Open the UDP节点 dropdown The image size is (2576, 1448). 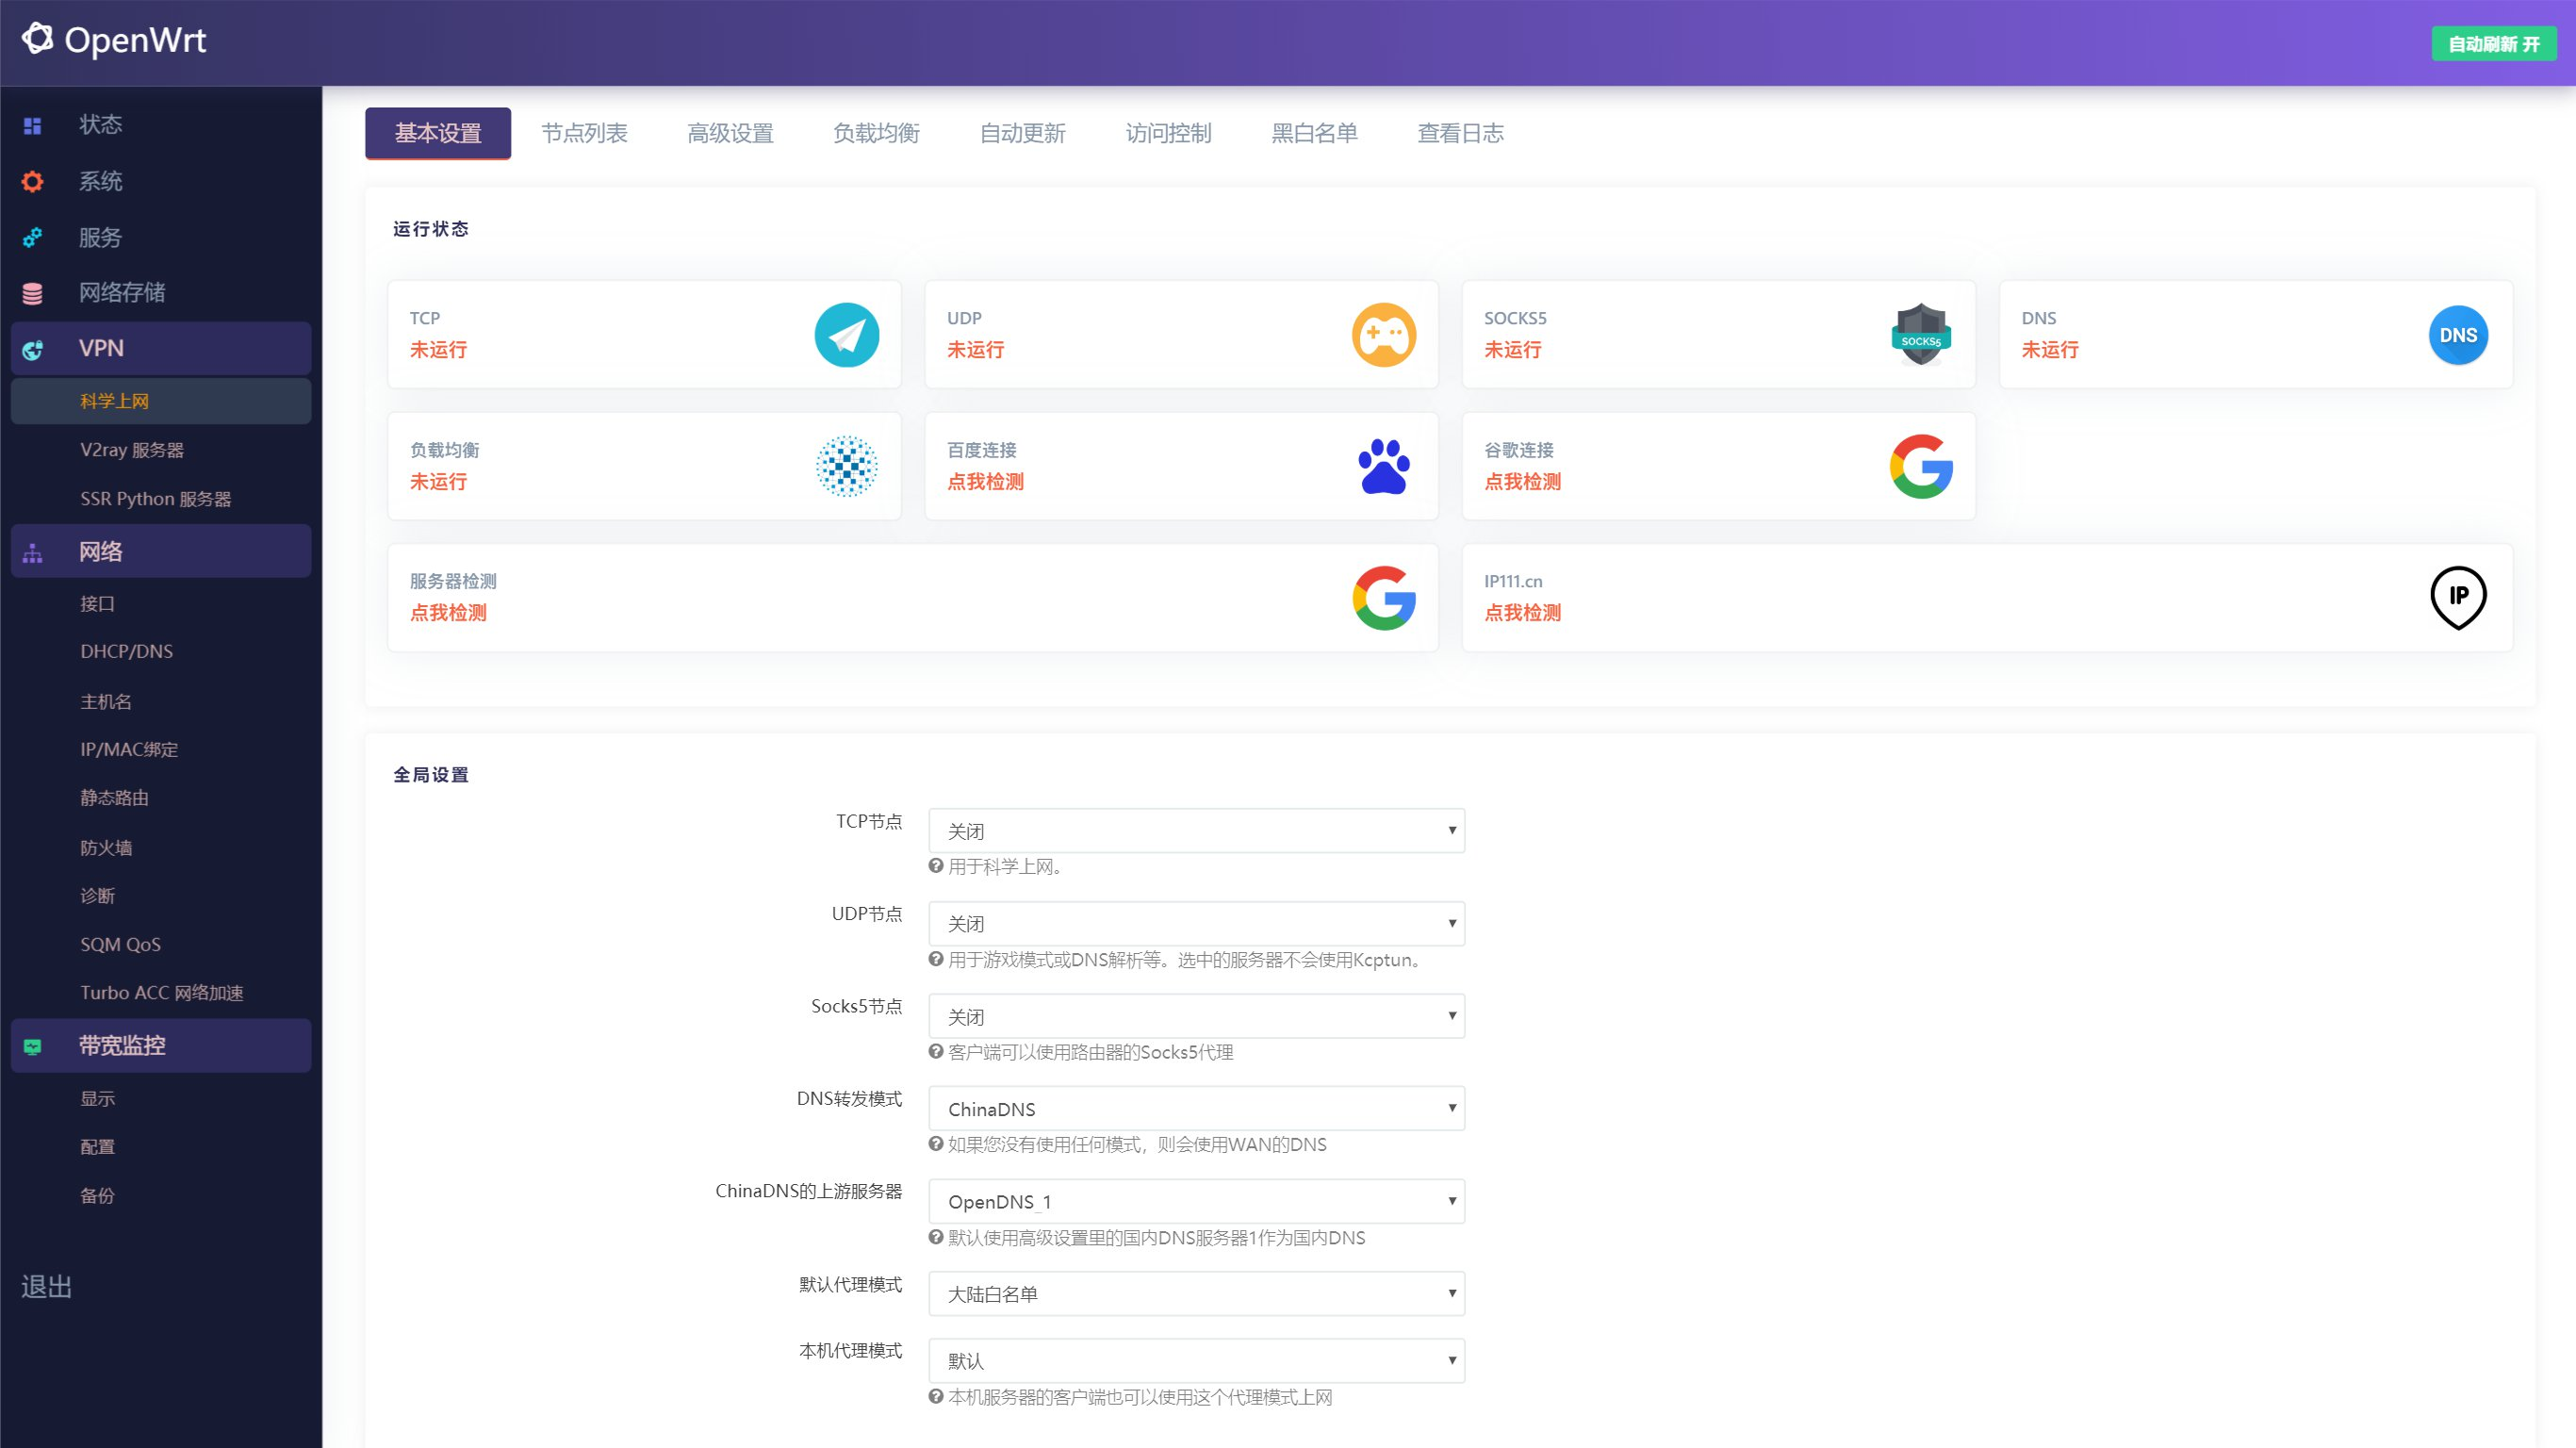(1197, 923)
